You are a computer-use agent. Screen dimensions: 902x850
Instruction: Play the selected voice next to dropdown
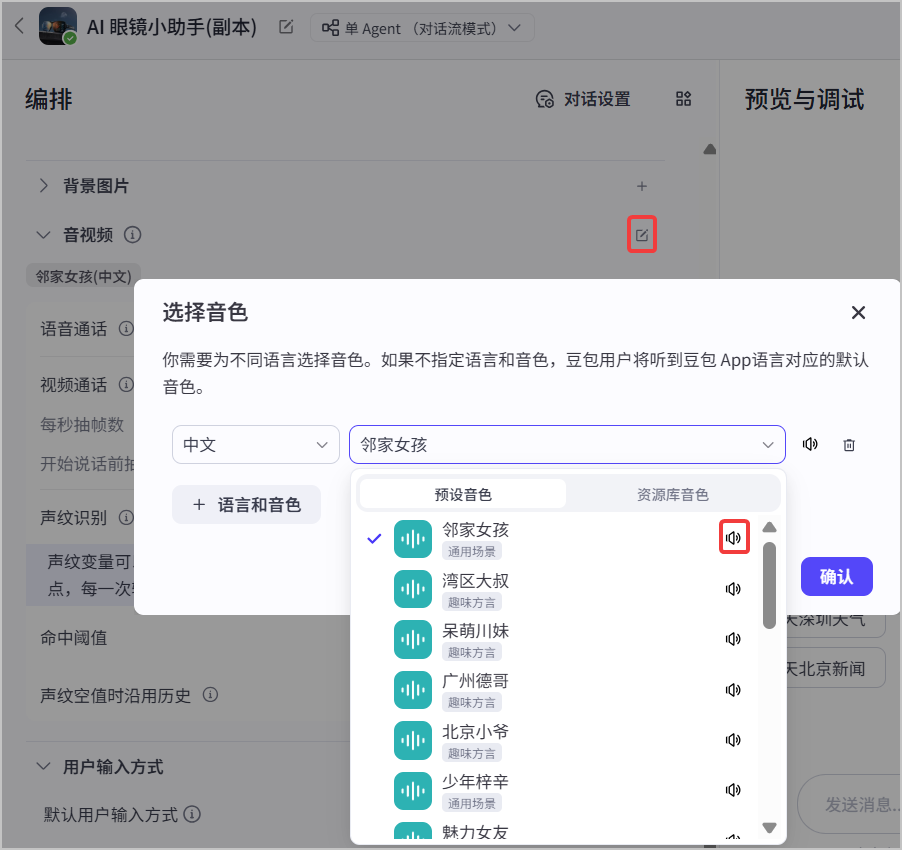pos(810,445)
